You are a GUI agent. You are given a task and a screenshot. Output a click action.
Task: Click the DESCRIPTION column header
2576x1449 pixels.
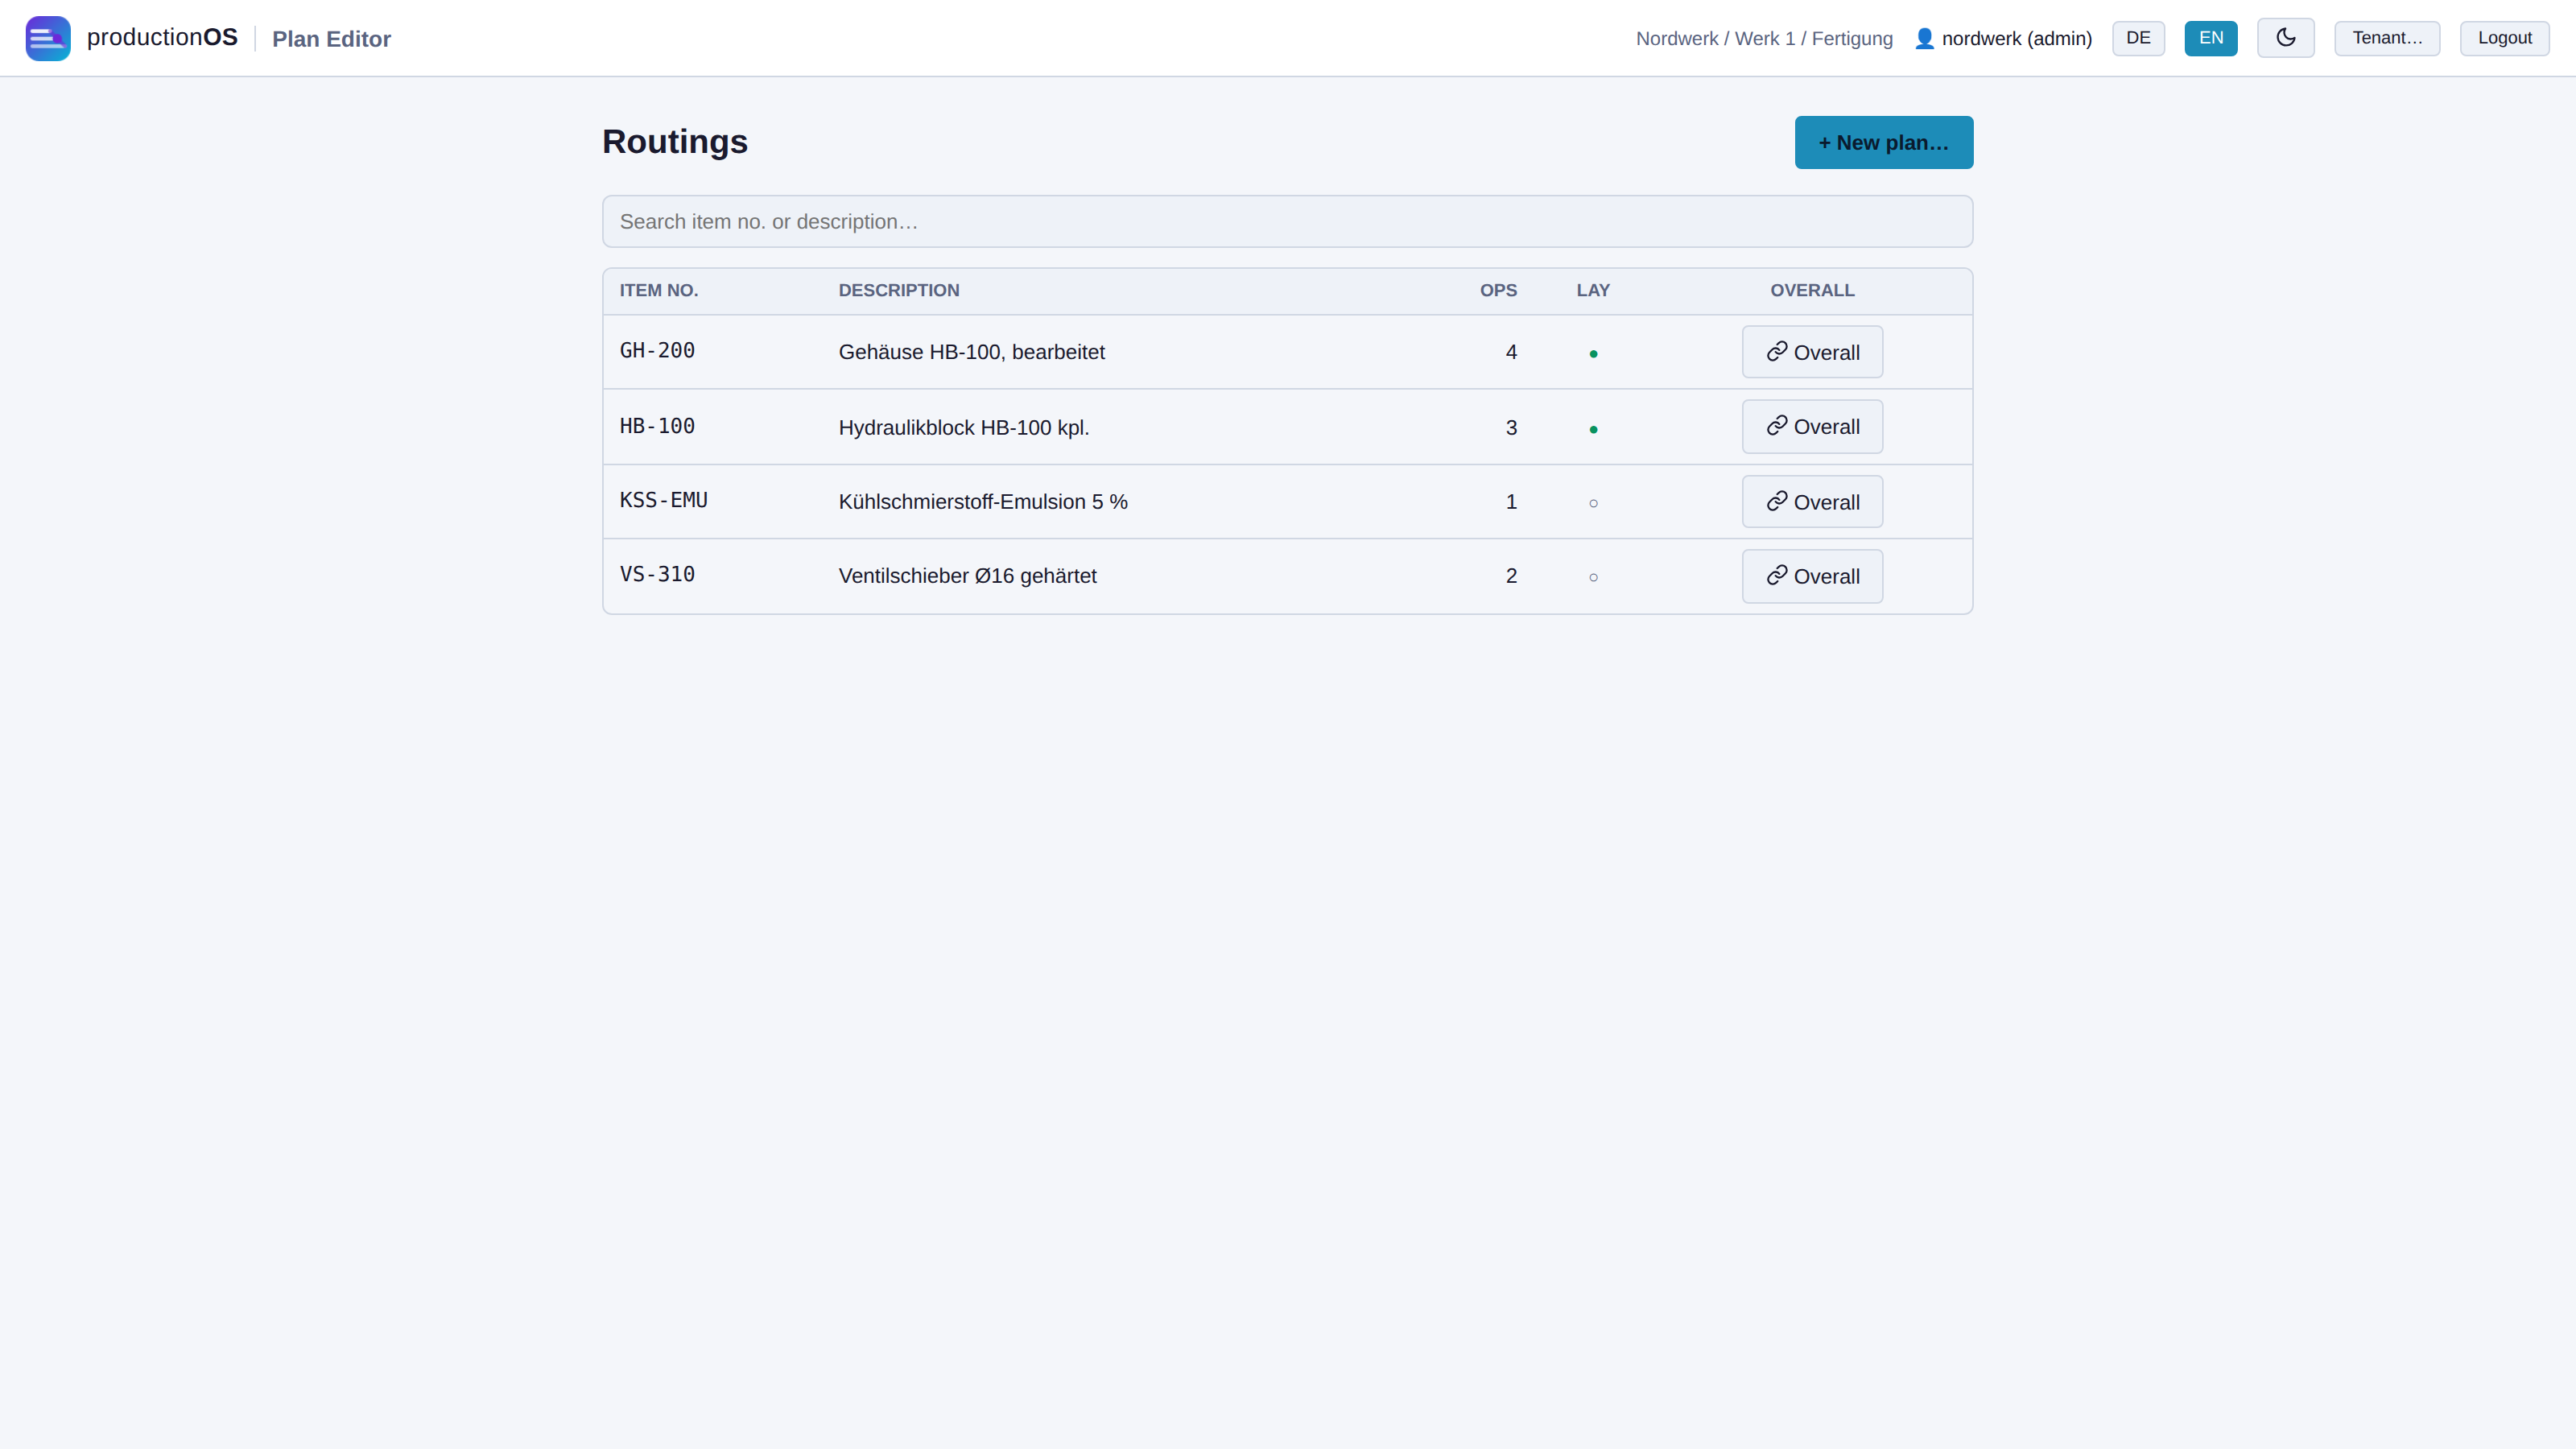click(x=898, y=290)
